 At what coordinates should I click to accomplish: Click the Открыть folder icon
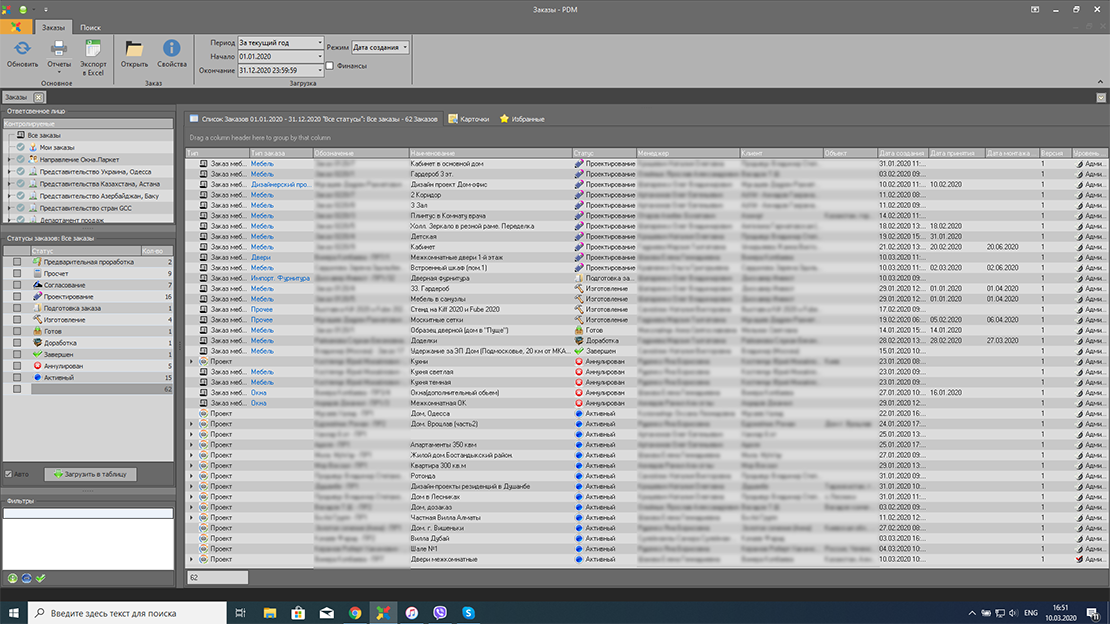coord(134,49)
